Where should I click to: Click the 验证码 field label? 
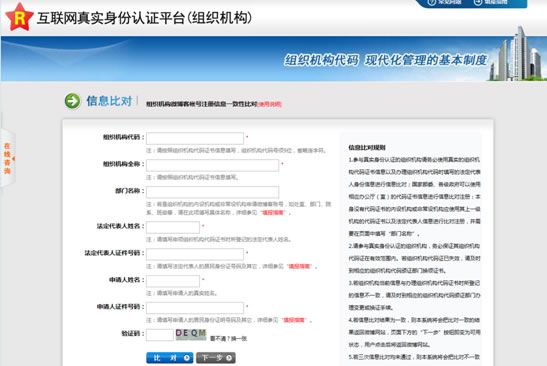(x=133, y=333)
